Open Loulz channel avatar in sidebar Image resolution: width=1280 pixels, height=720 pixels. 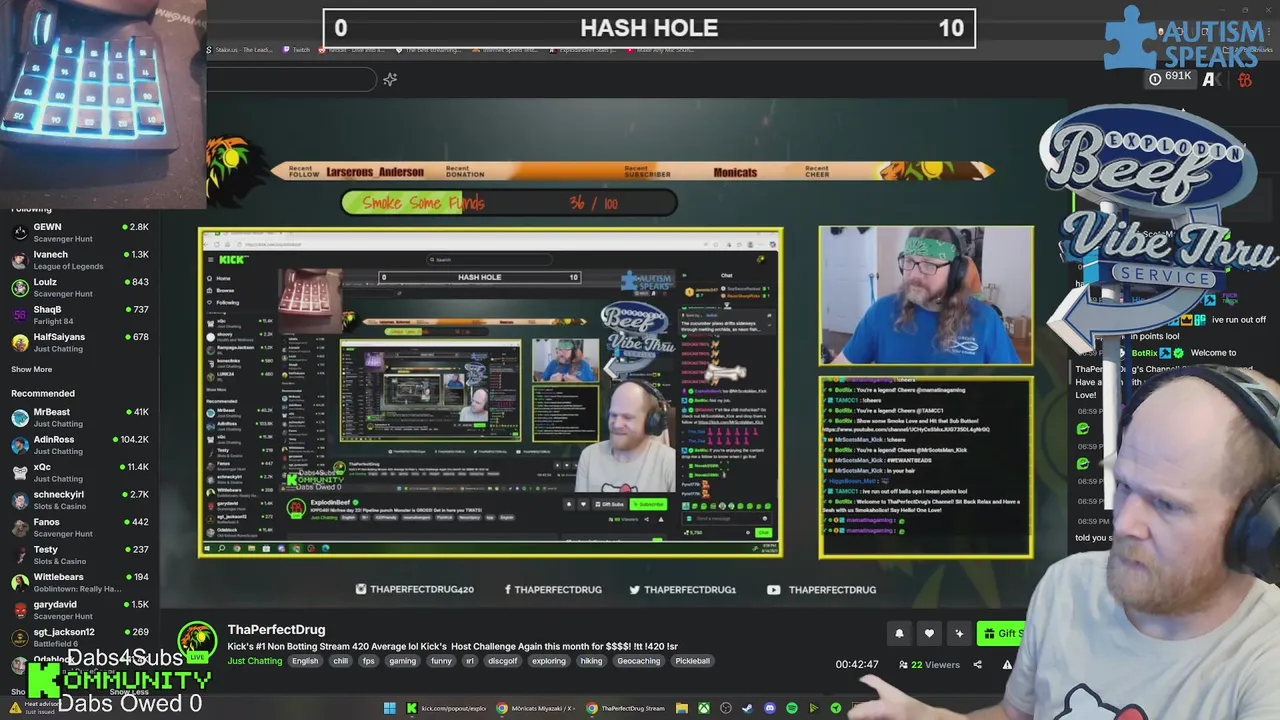click(19, 287)
